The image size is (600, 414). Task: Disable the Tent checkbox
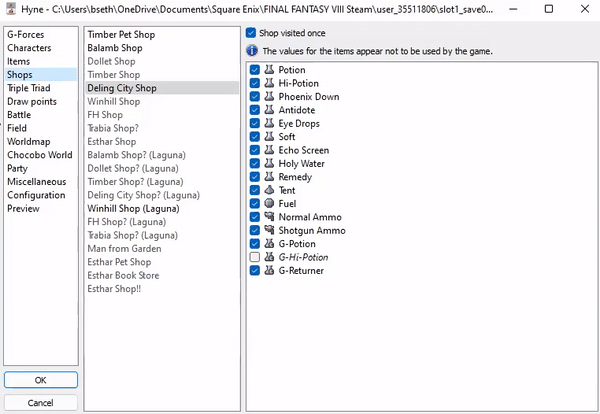pyautogui.click(x=254, y=190)
